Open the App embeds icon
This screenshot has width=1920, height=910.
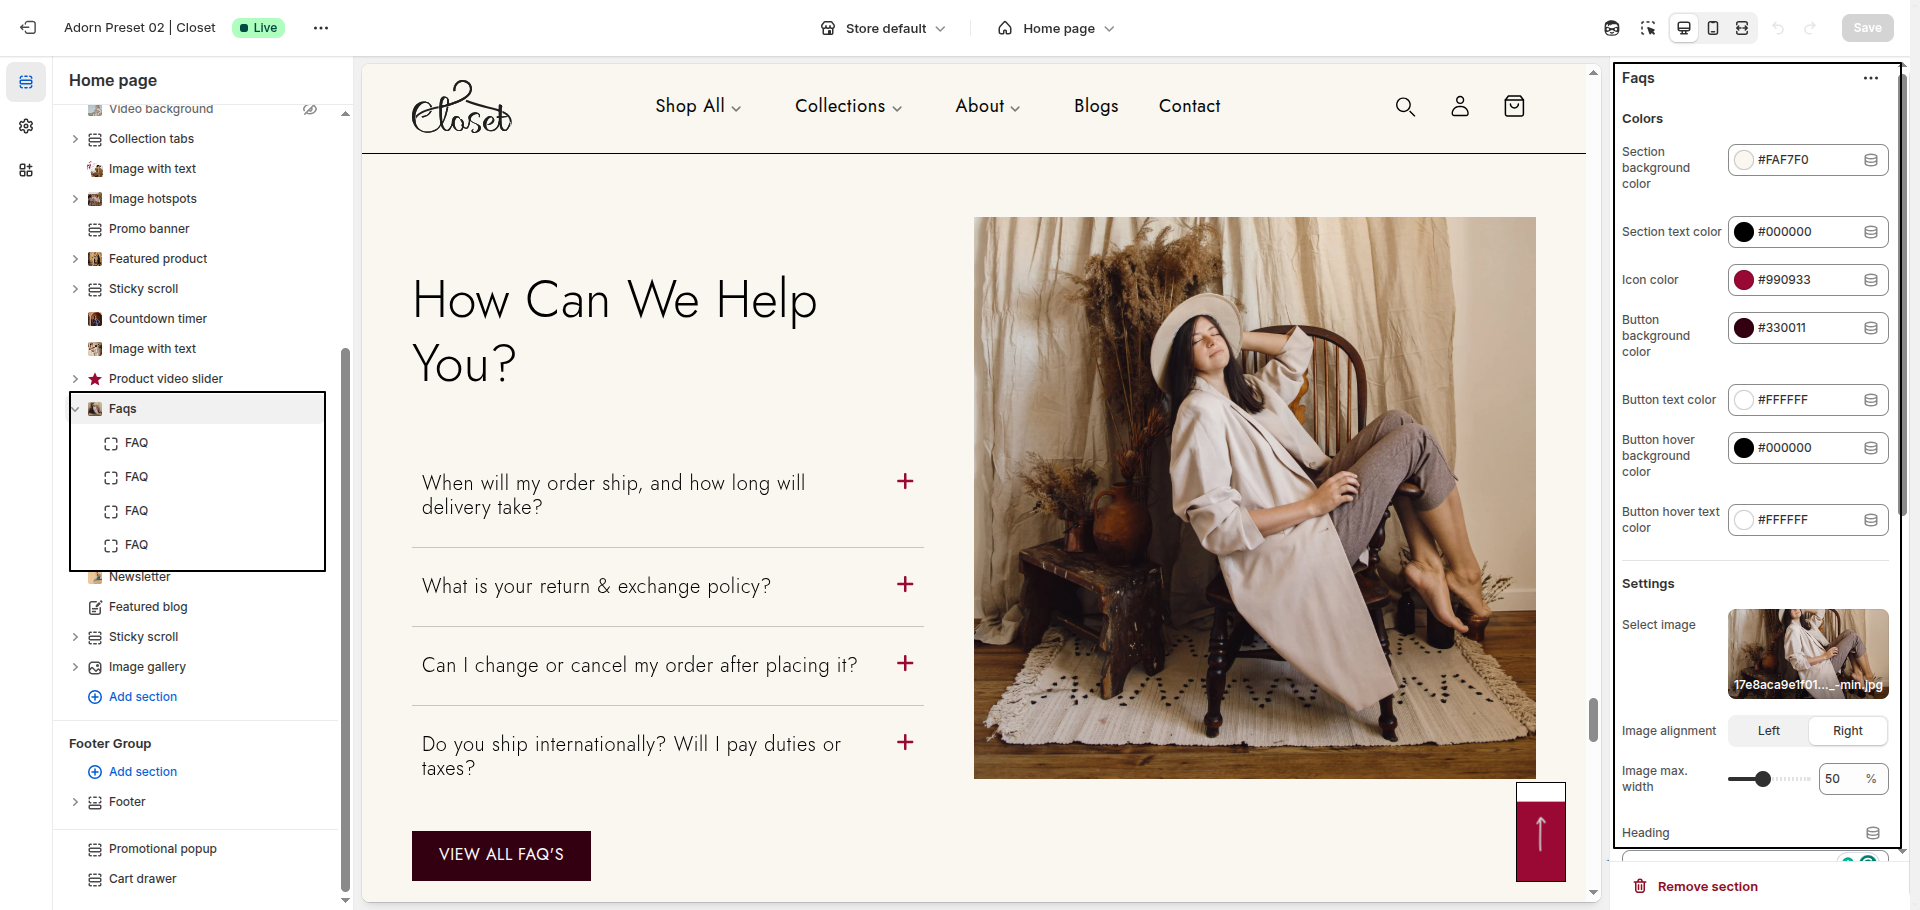(26, 170)
